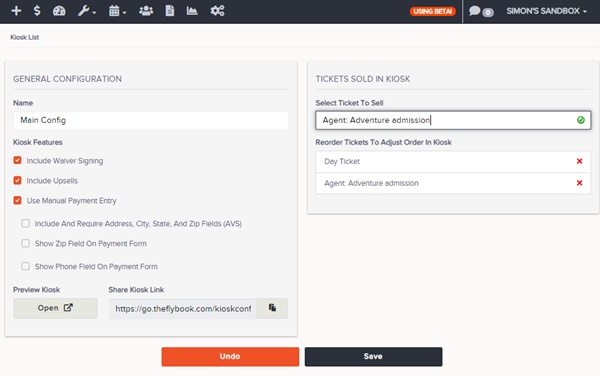The image size is (600, 376).
Task: Click the Share Kiosk Link URL field
Action: pos(183,309)
